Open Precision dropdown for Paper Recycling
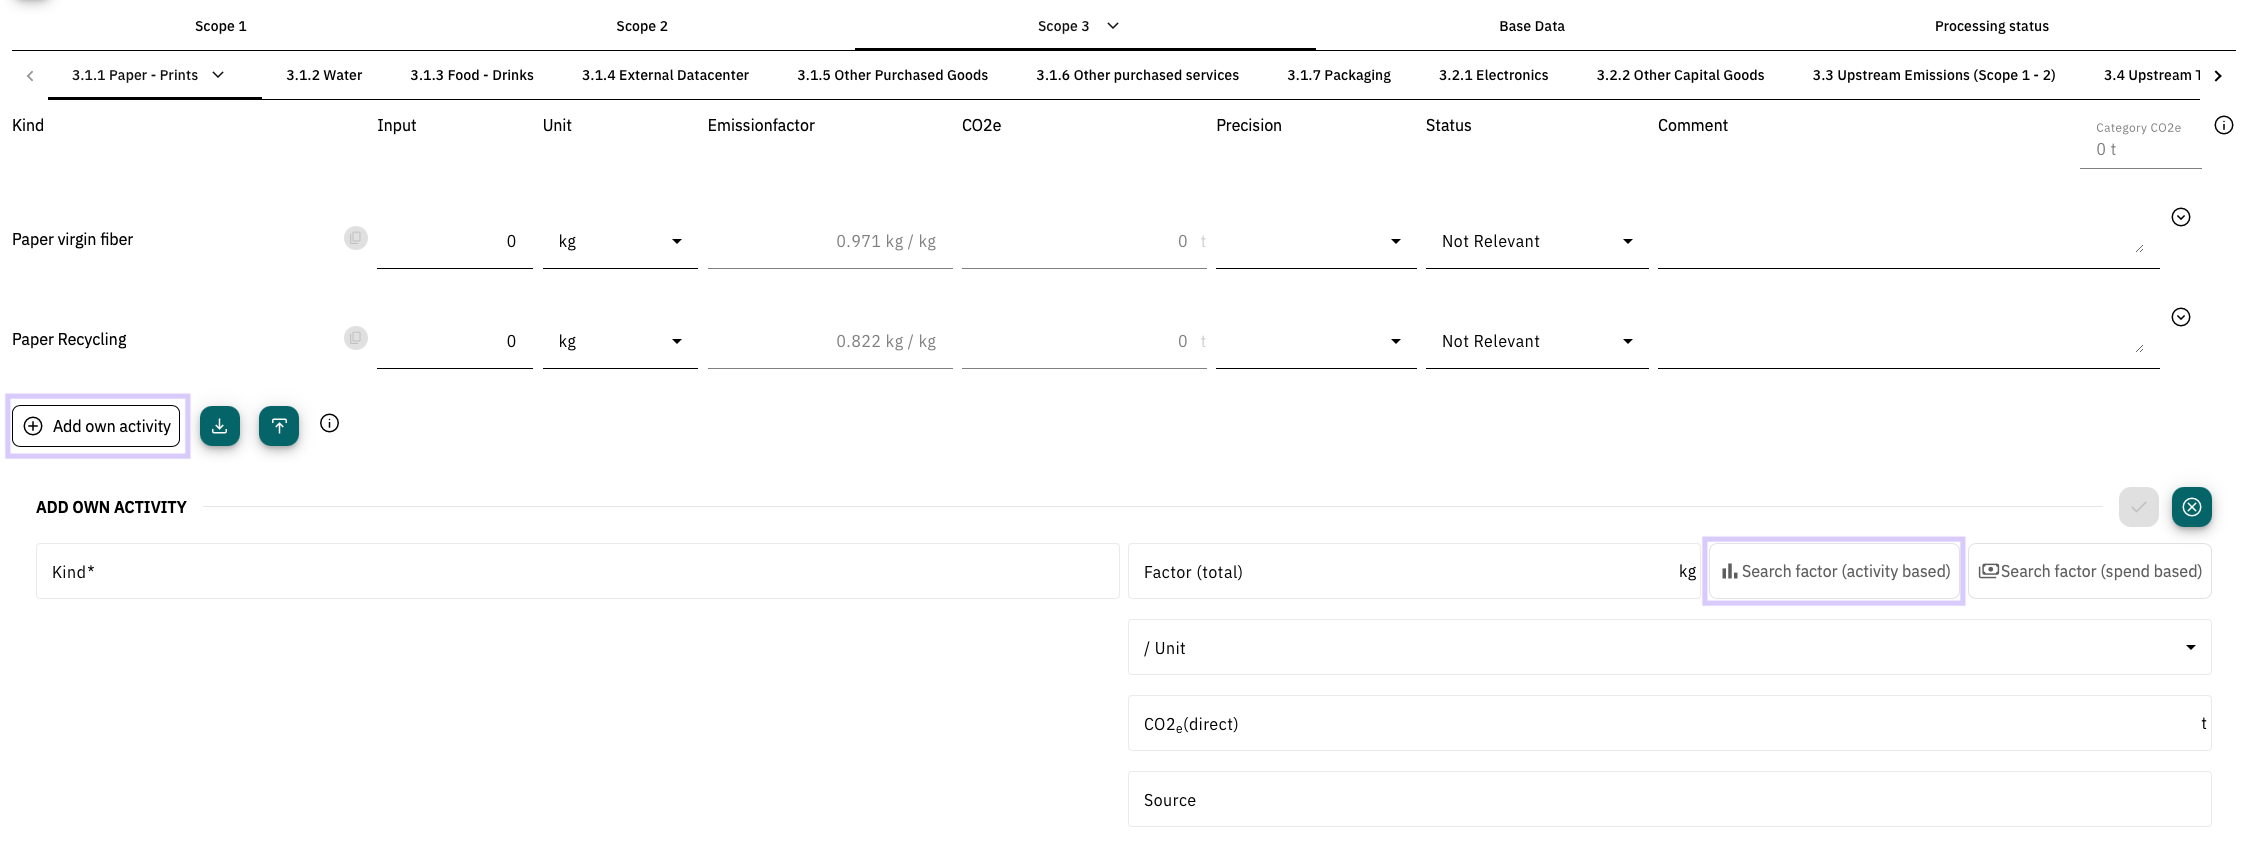 coord(1315,342)
